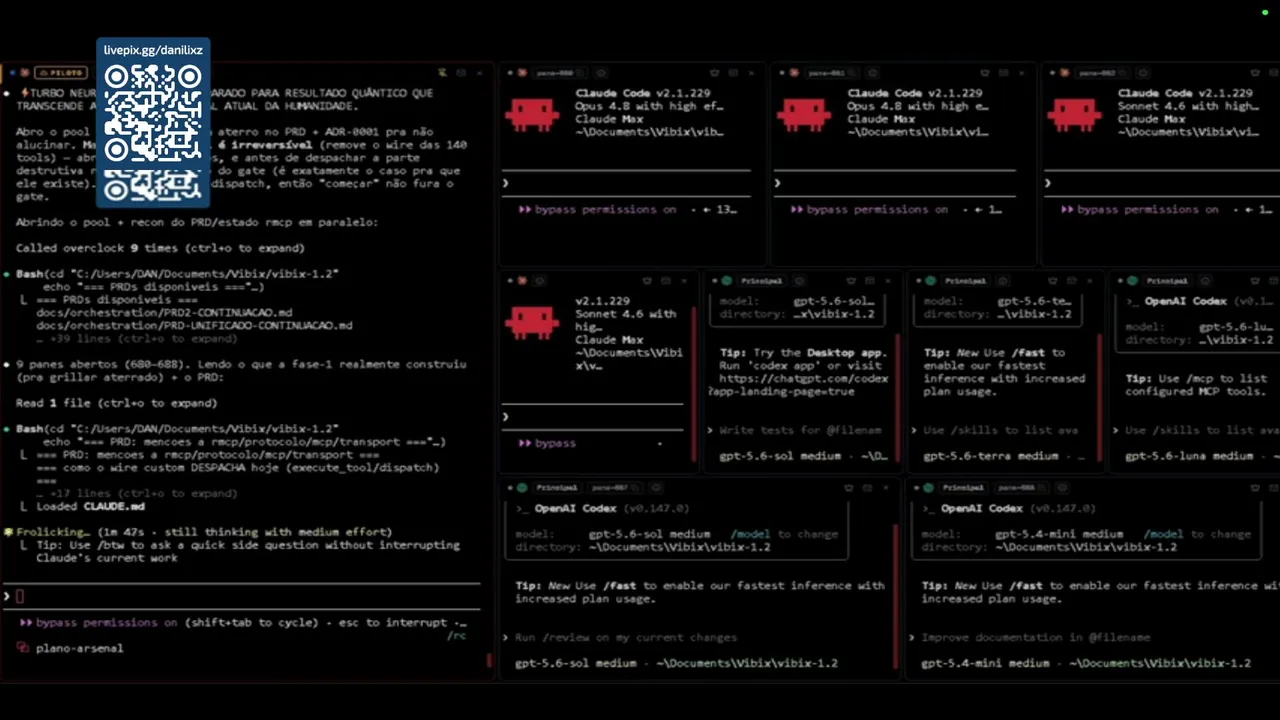
Task: Select the pane-088 label tag
Action: (x=1021, y=488)
